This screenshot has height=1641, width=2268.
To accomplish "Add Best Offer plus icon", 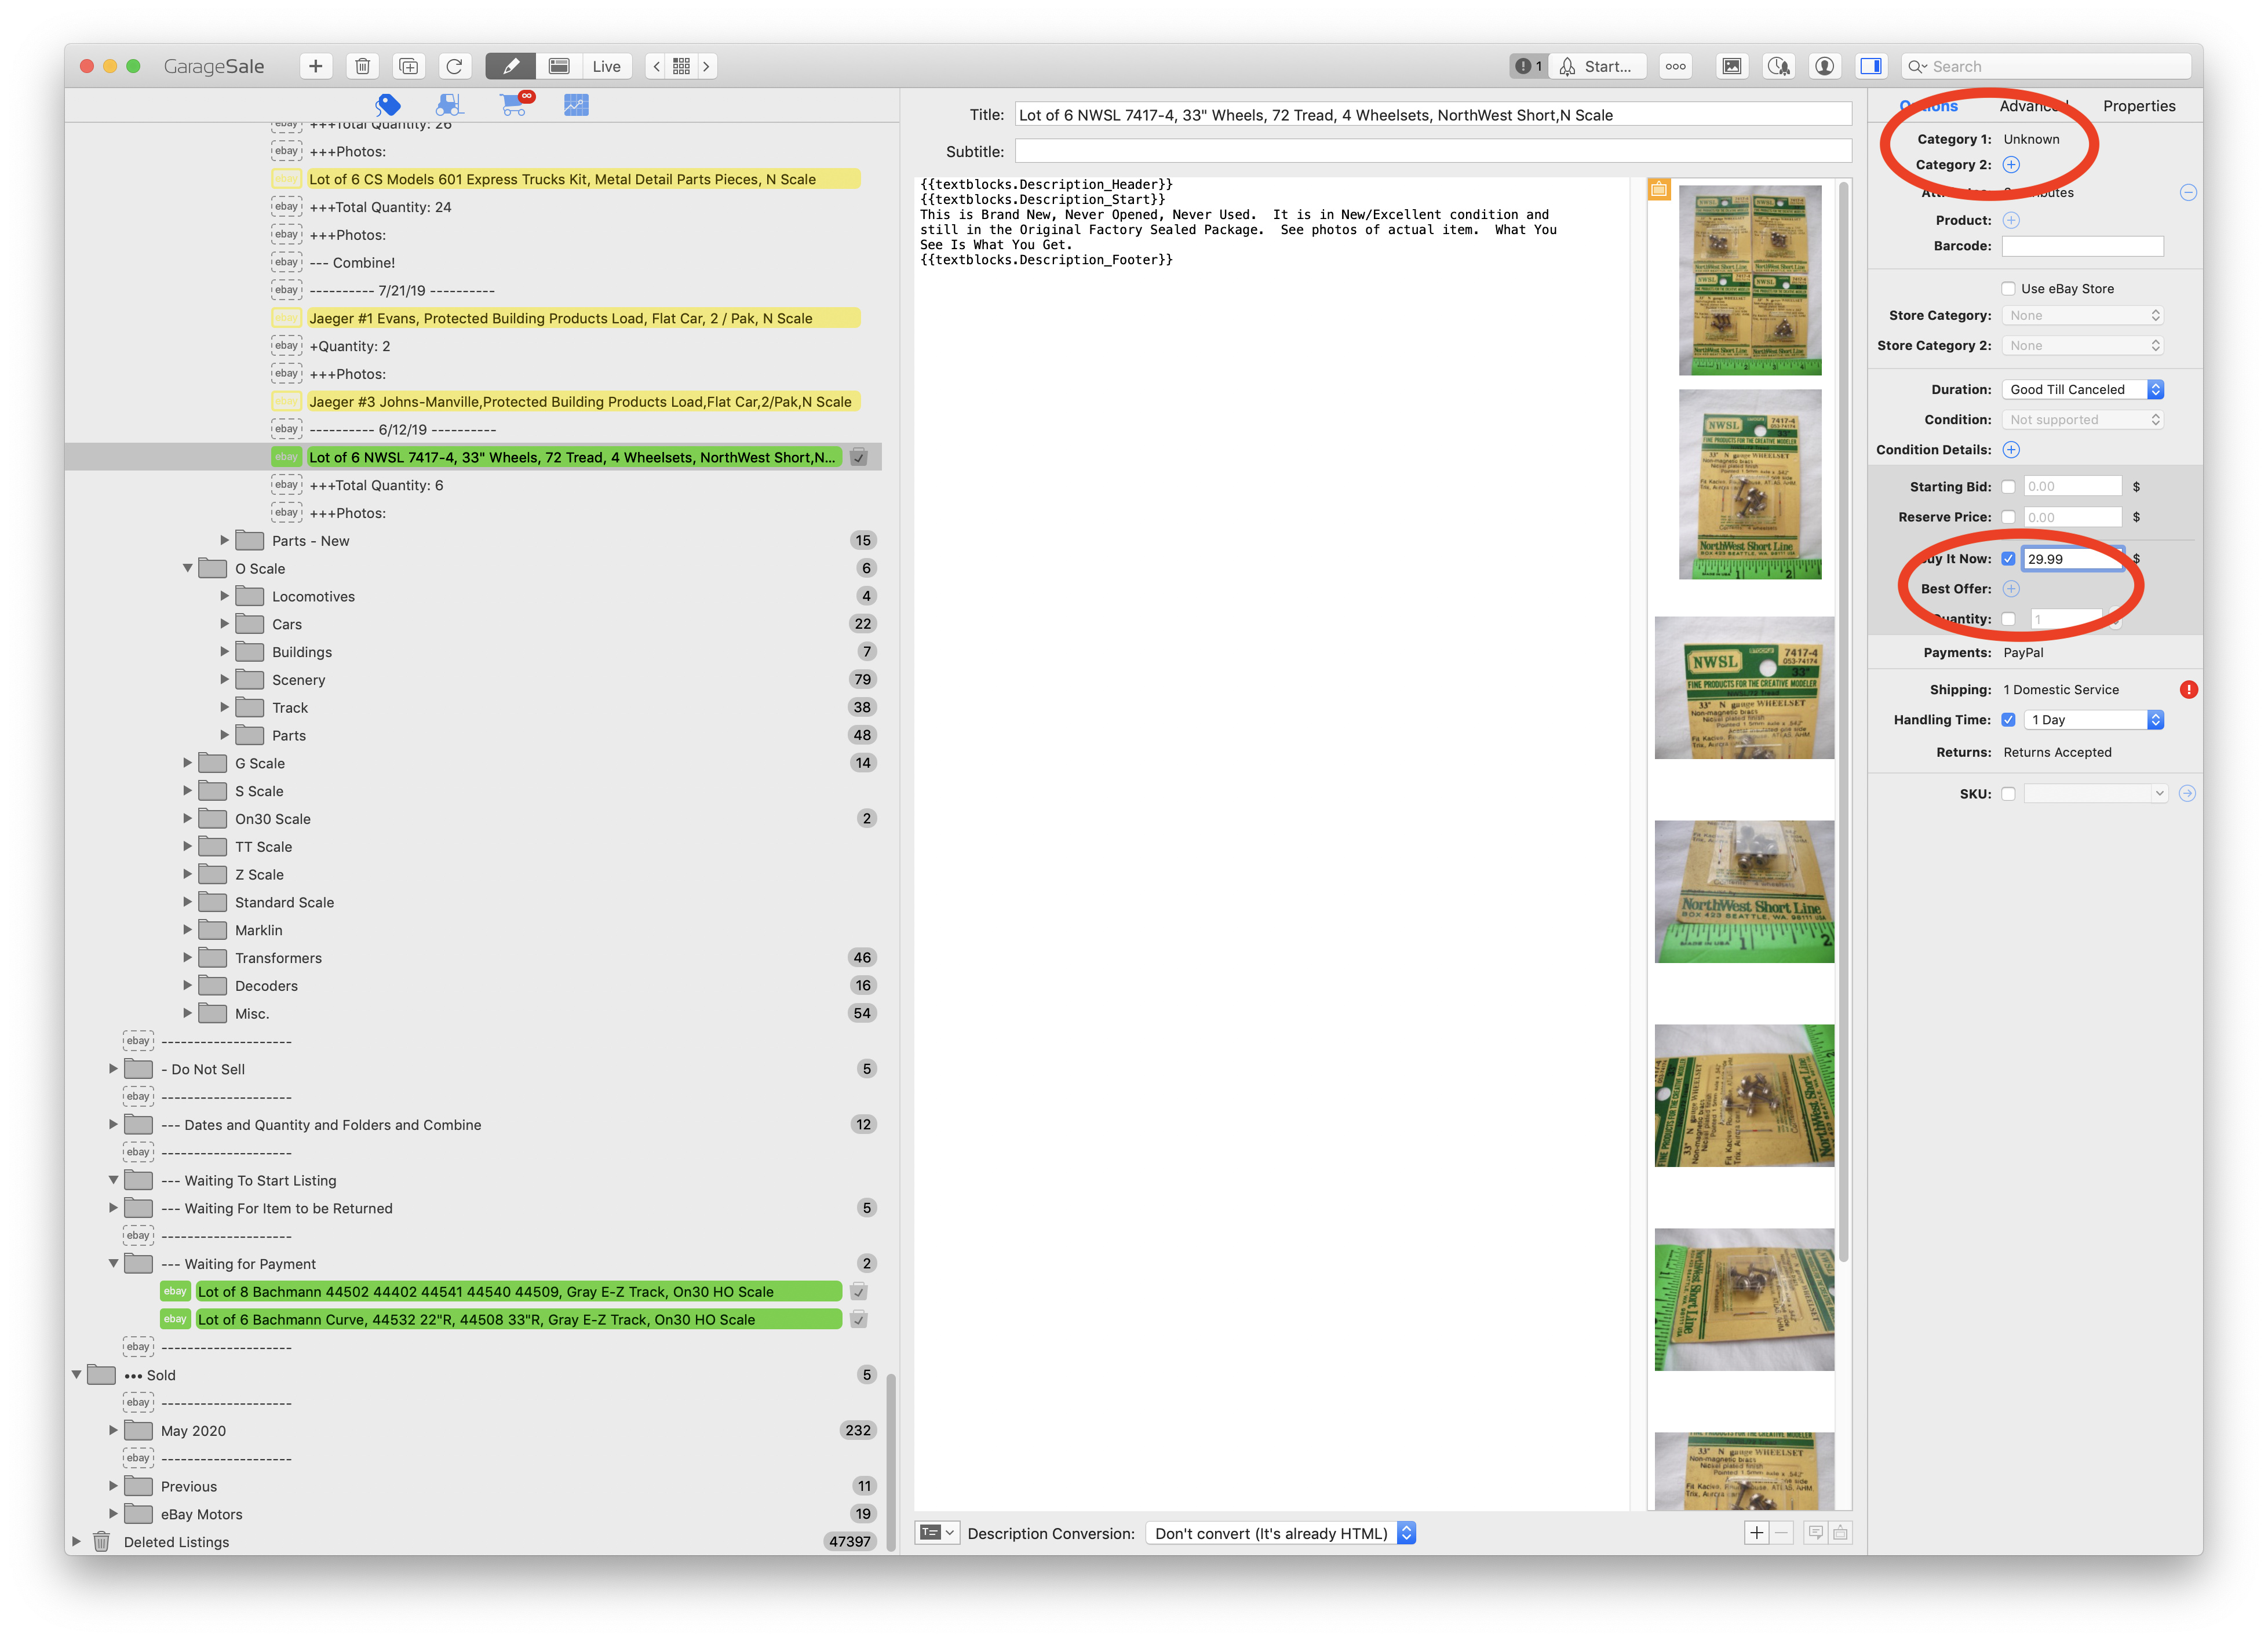I will click(2011, 589).
